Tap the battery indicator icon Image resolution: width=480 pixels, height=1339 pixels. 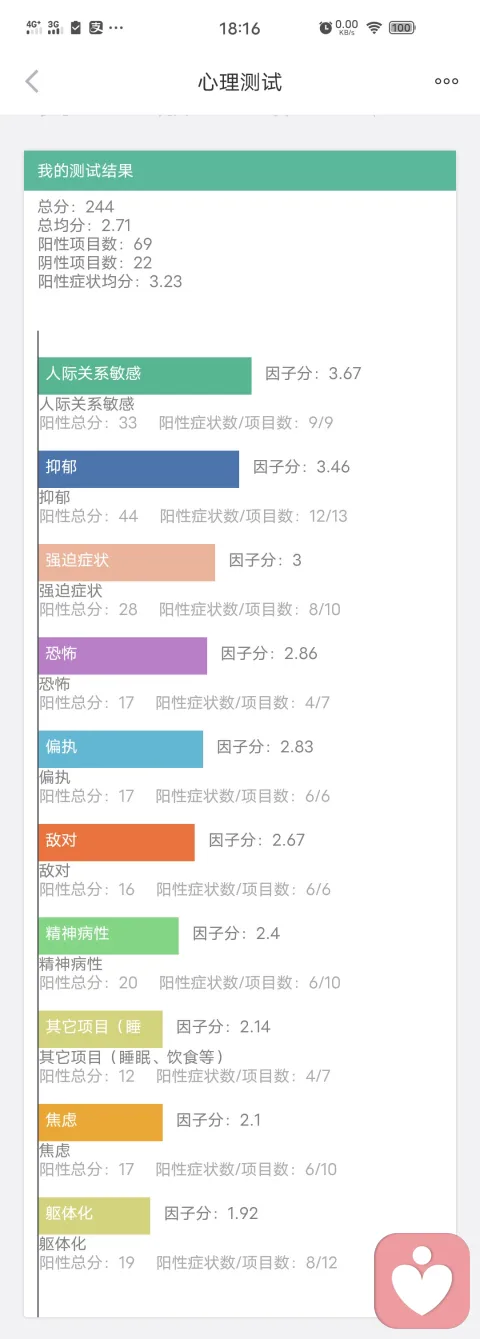pos(402,28)
